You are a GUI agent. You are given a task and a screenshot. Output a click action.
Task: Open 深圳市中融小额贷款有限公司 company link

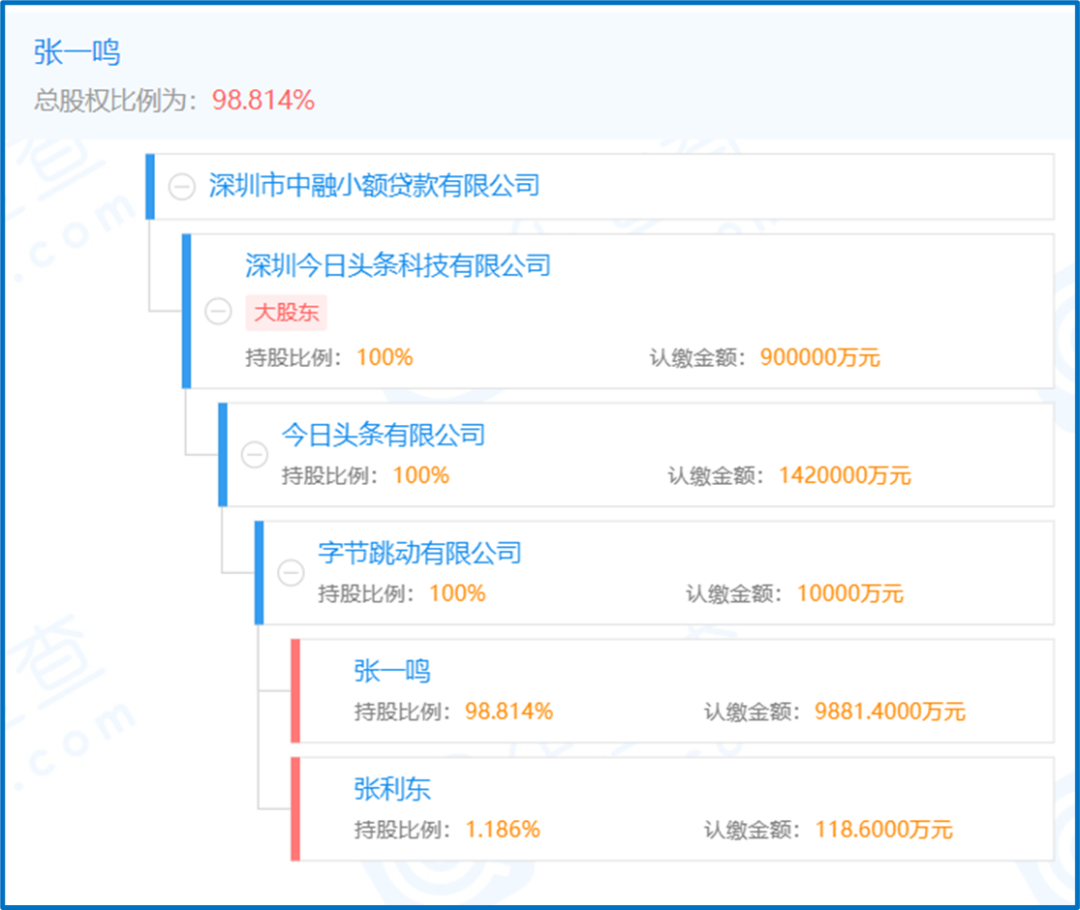pos(374,185)
